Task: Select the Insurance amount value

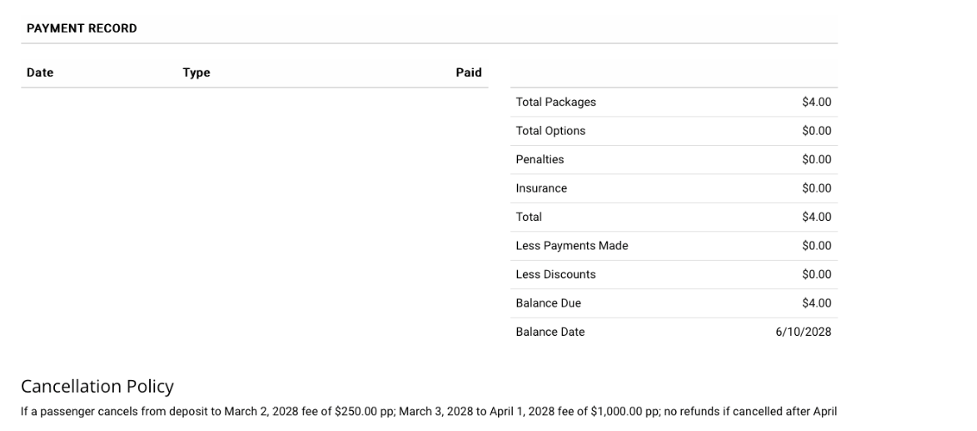Action: (x=816, y=189)
